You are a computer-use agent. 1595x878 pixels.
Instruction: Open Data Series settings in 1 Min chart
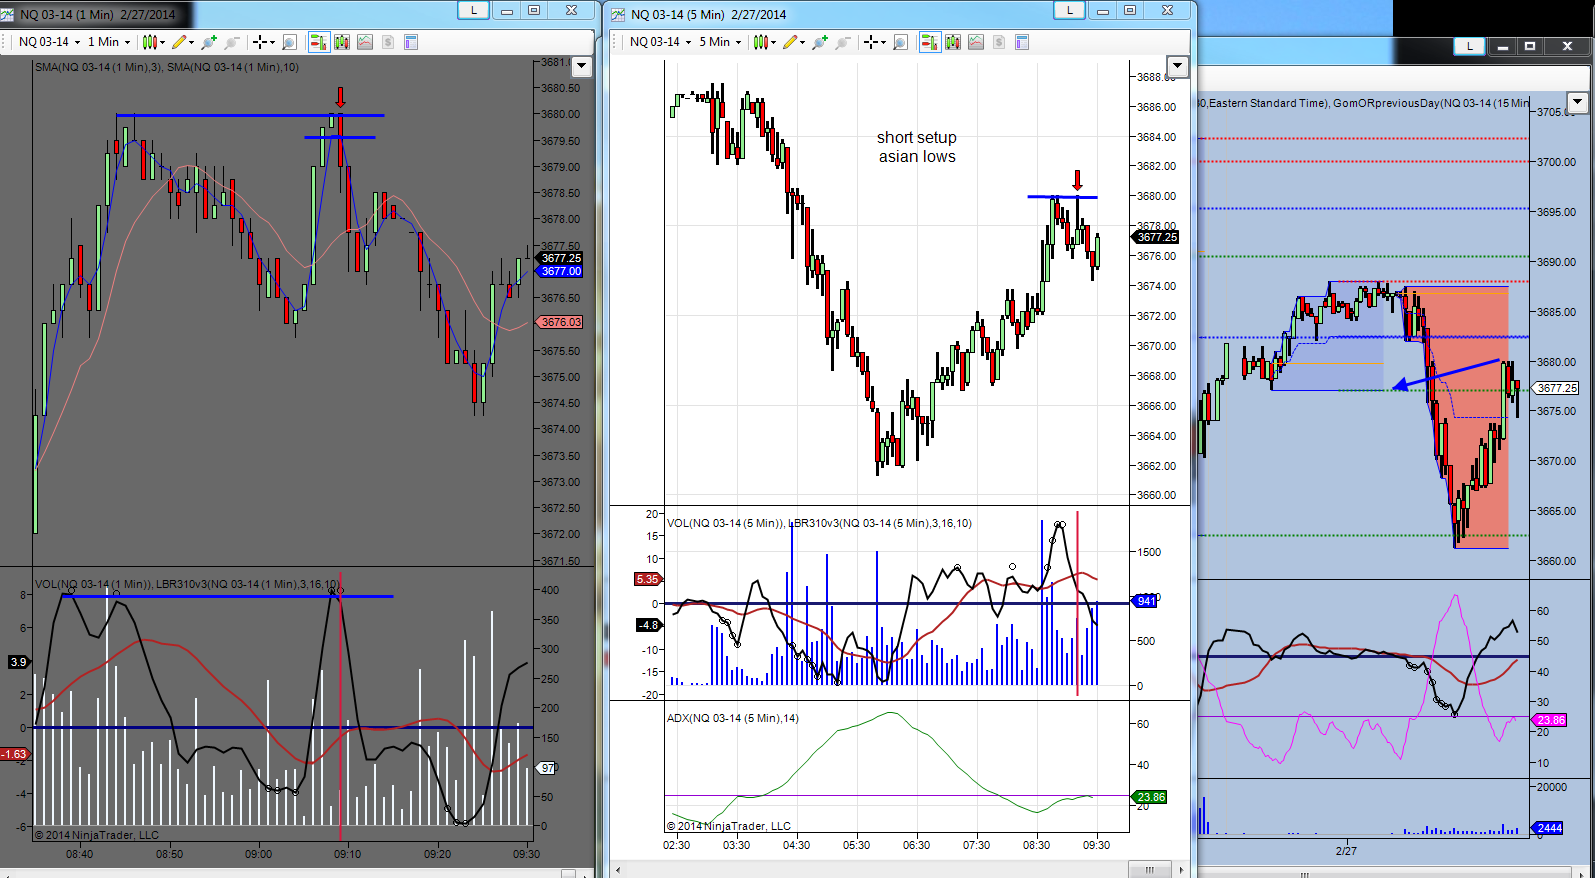pyautogui.click(x=342, y=42)
